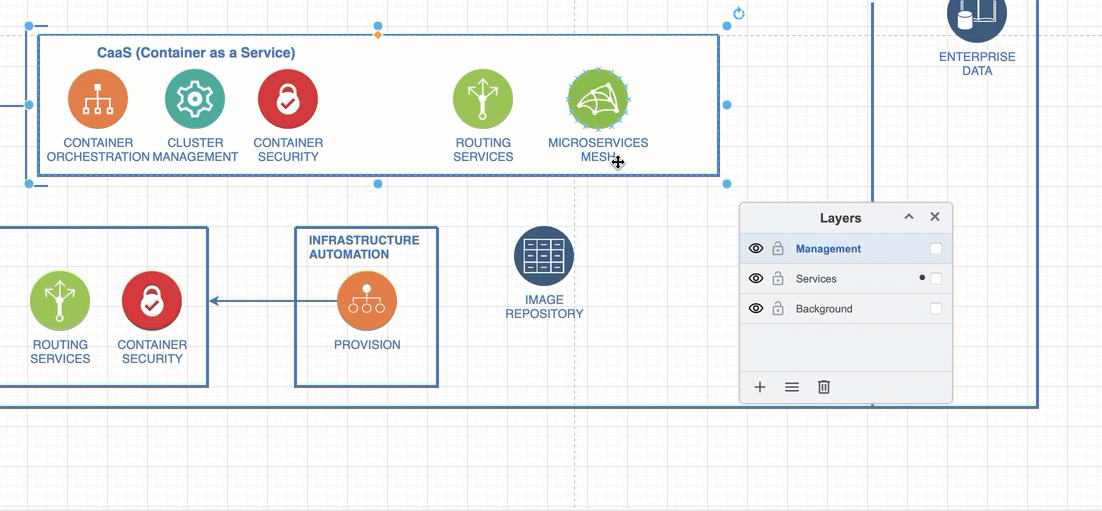Viewport: 1102px width, 511px height.
Task: Select the Services layer row
Action: click(x=850, y=279)
